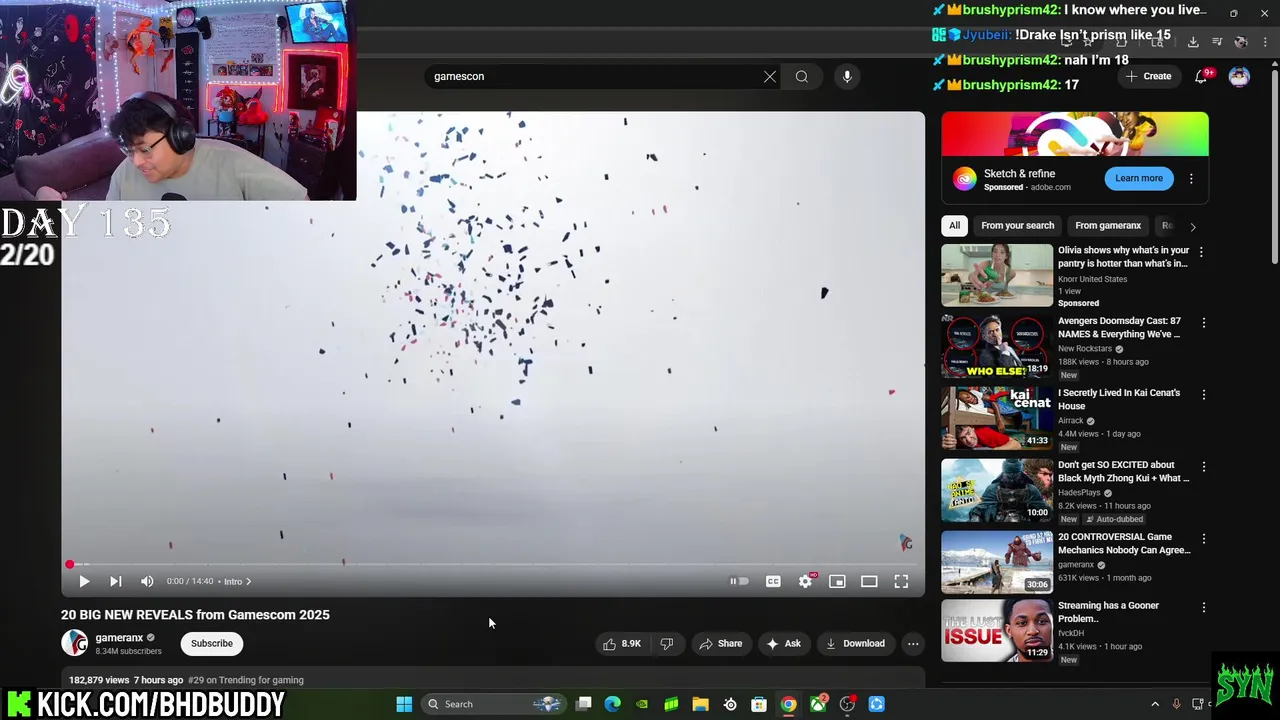Toggle closed captions CC button
This screenshot has width=1280, height=720.
coord(773,581)
